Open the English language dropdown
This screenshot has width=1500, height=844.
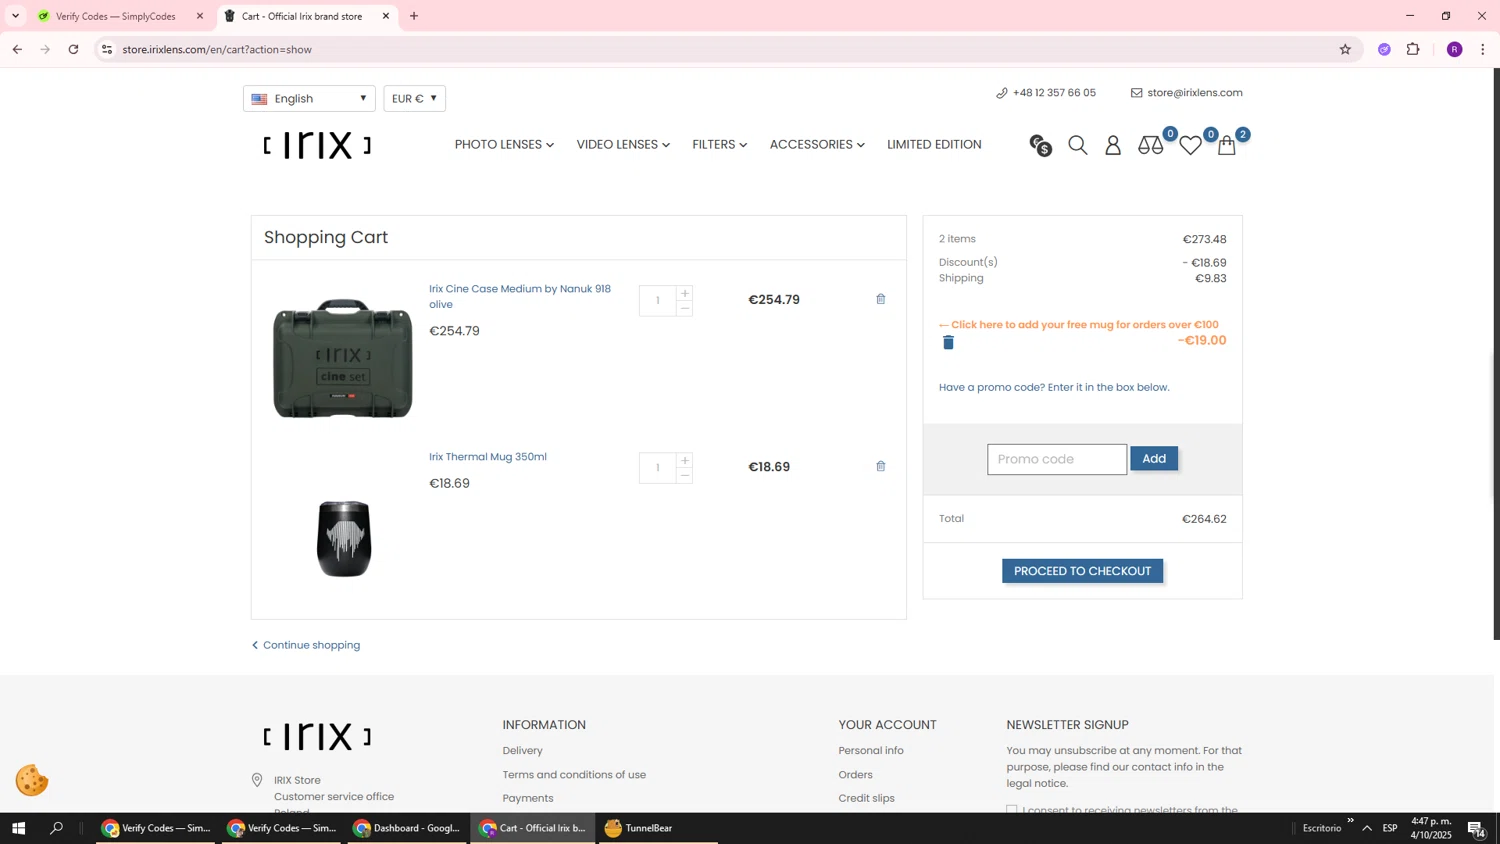click(x=309, y=98)
